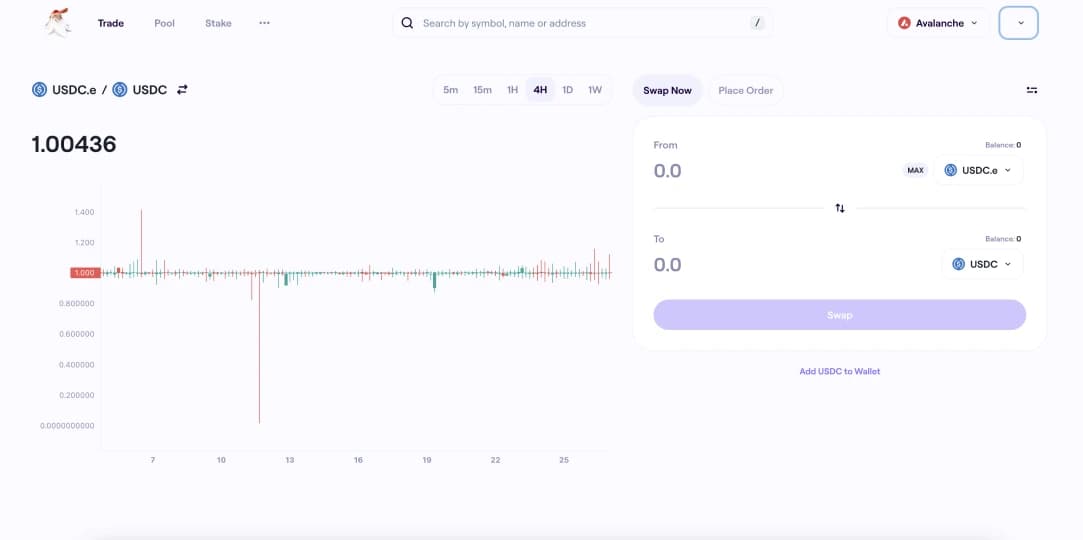Select the 5m chart interval

pos(451,90)
